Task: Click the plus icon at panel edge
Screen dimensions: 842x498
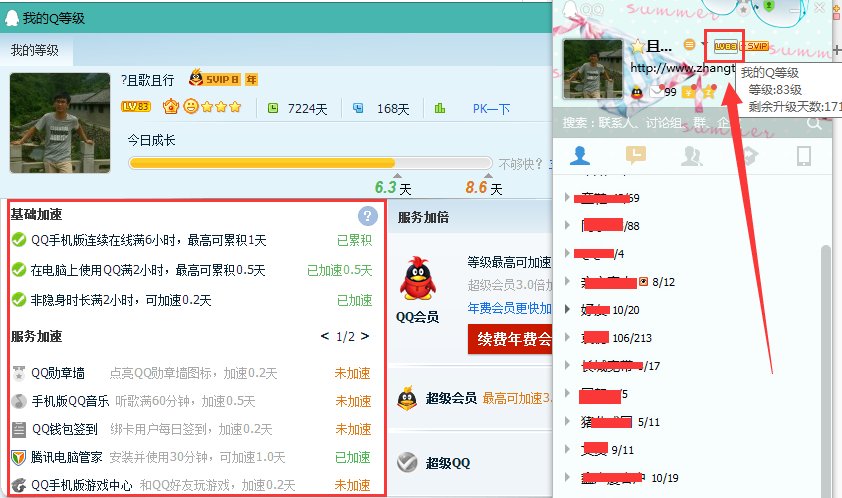Action: (x=837, y=51)
